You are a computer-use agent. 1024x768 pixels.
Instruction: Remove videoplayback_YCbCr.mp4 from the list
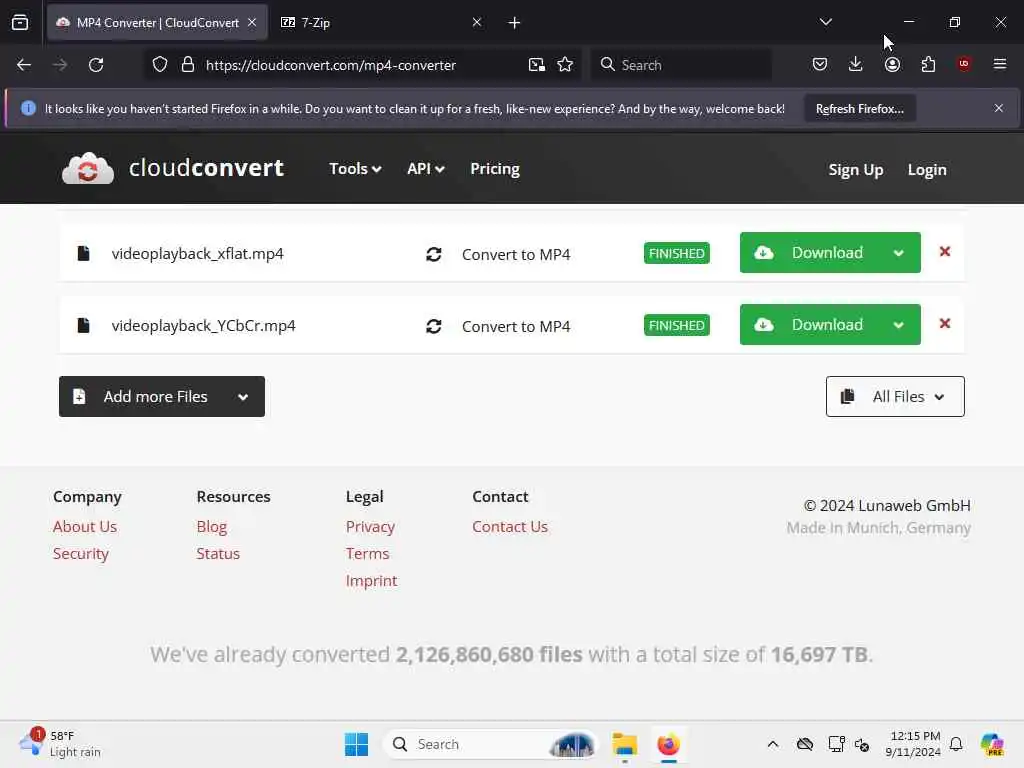pos(944,323)
